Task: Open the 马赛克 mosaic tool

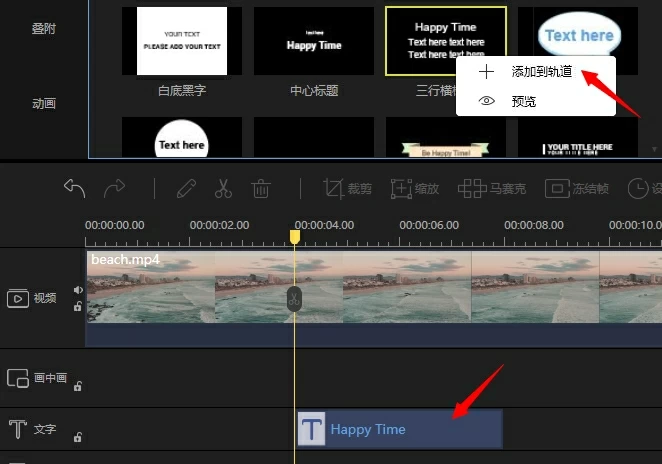Action: point(492,188)
